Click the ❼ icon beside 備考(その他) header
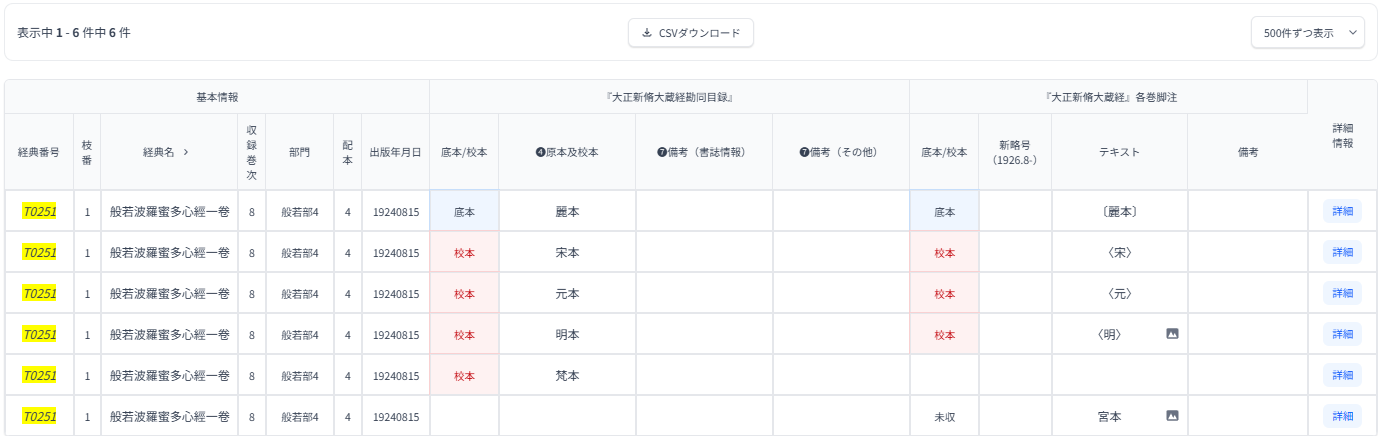1378x436 pixels. point(803,152)
